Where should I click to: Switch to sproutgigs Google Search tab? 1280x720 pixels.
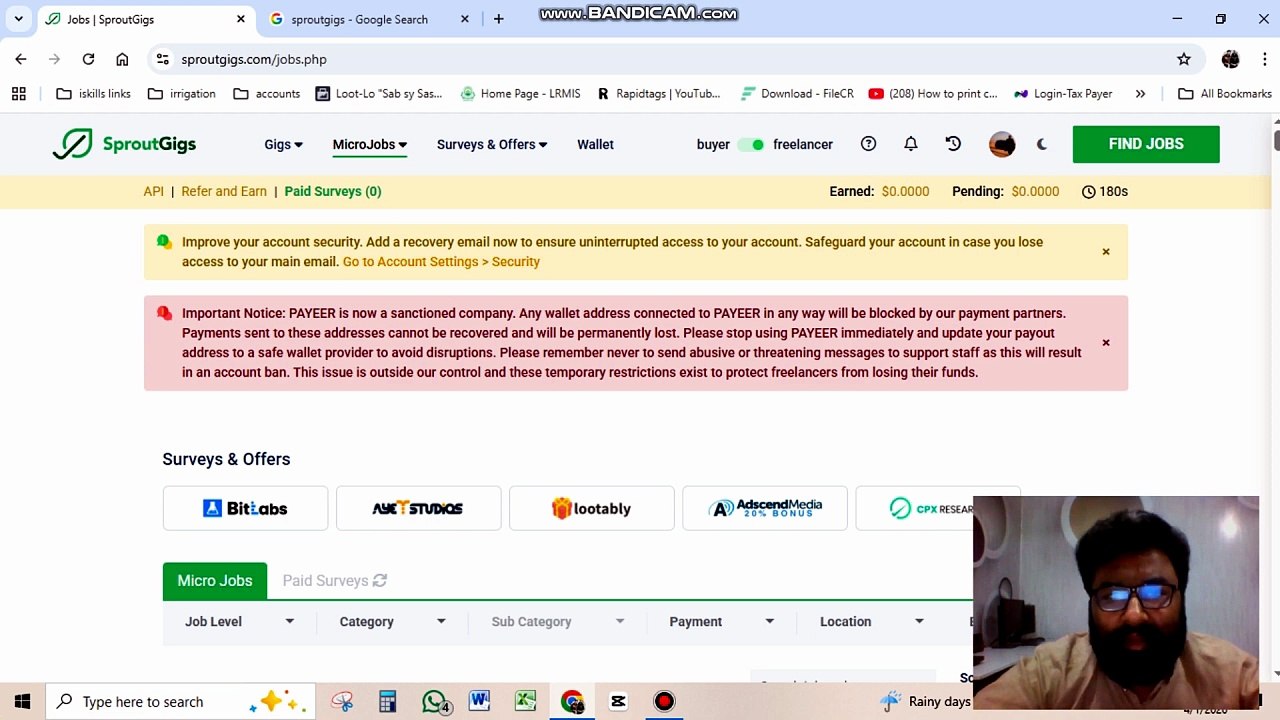[369, 19]
